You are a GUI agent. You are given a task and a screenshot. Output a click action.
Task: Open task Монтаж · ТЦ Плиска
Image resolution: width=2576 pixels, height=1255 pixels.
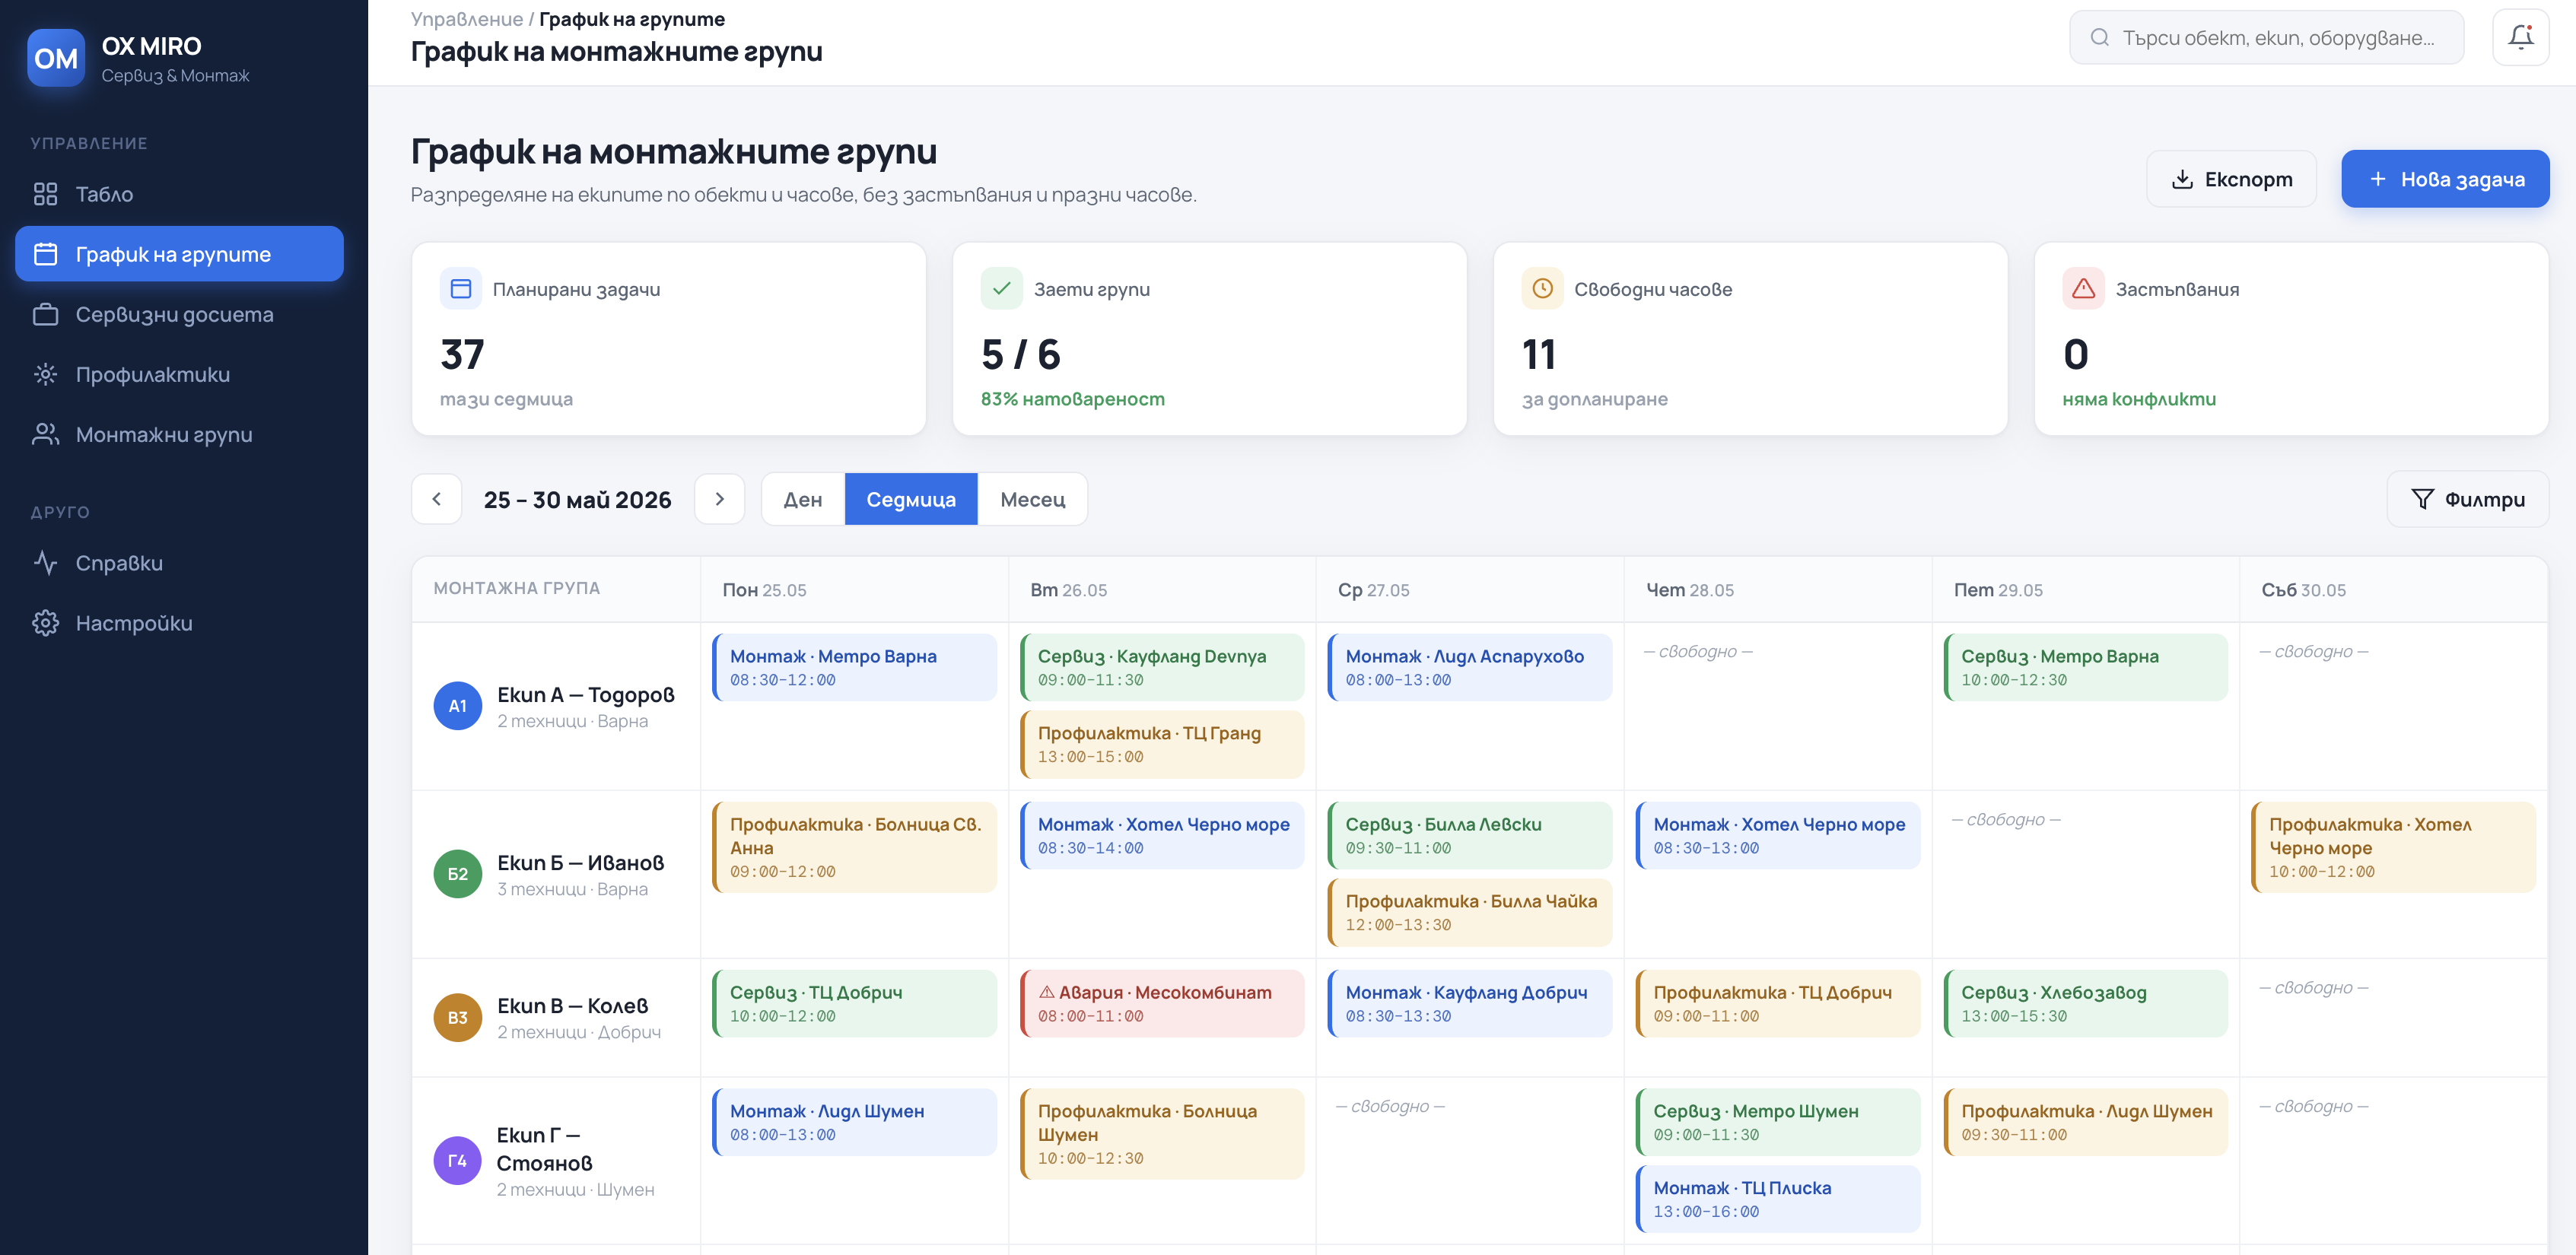coord(1778,1200)
